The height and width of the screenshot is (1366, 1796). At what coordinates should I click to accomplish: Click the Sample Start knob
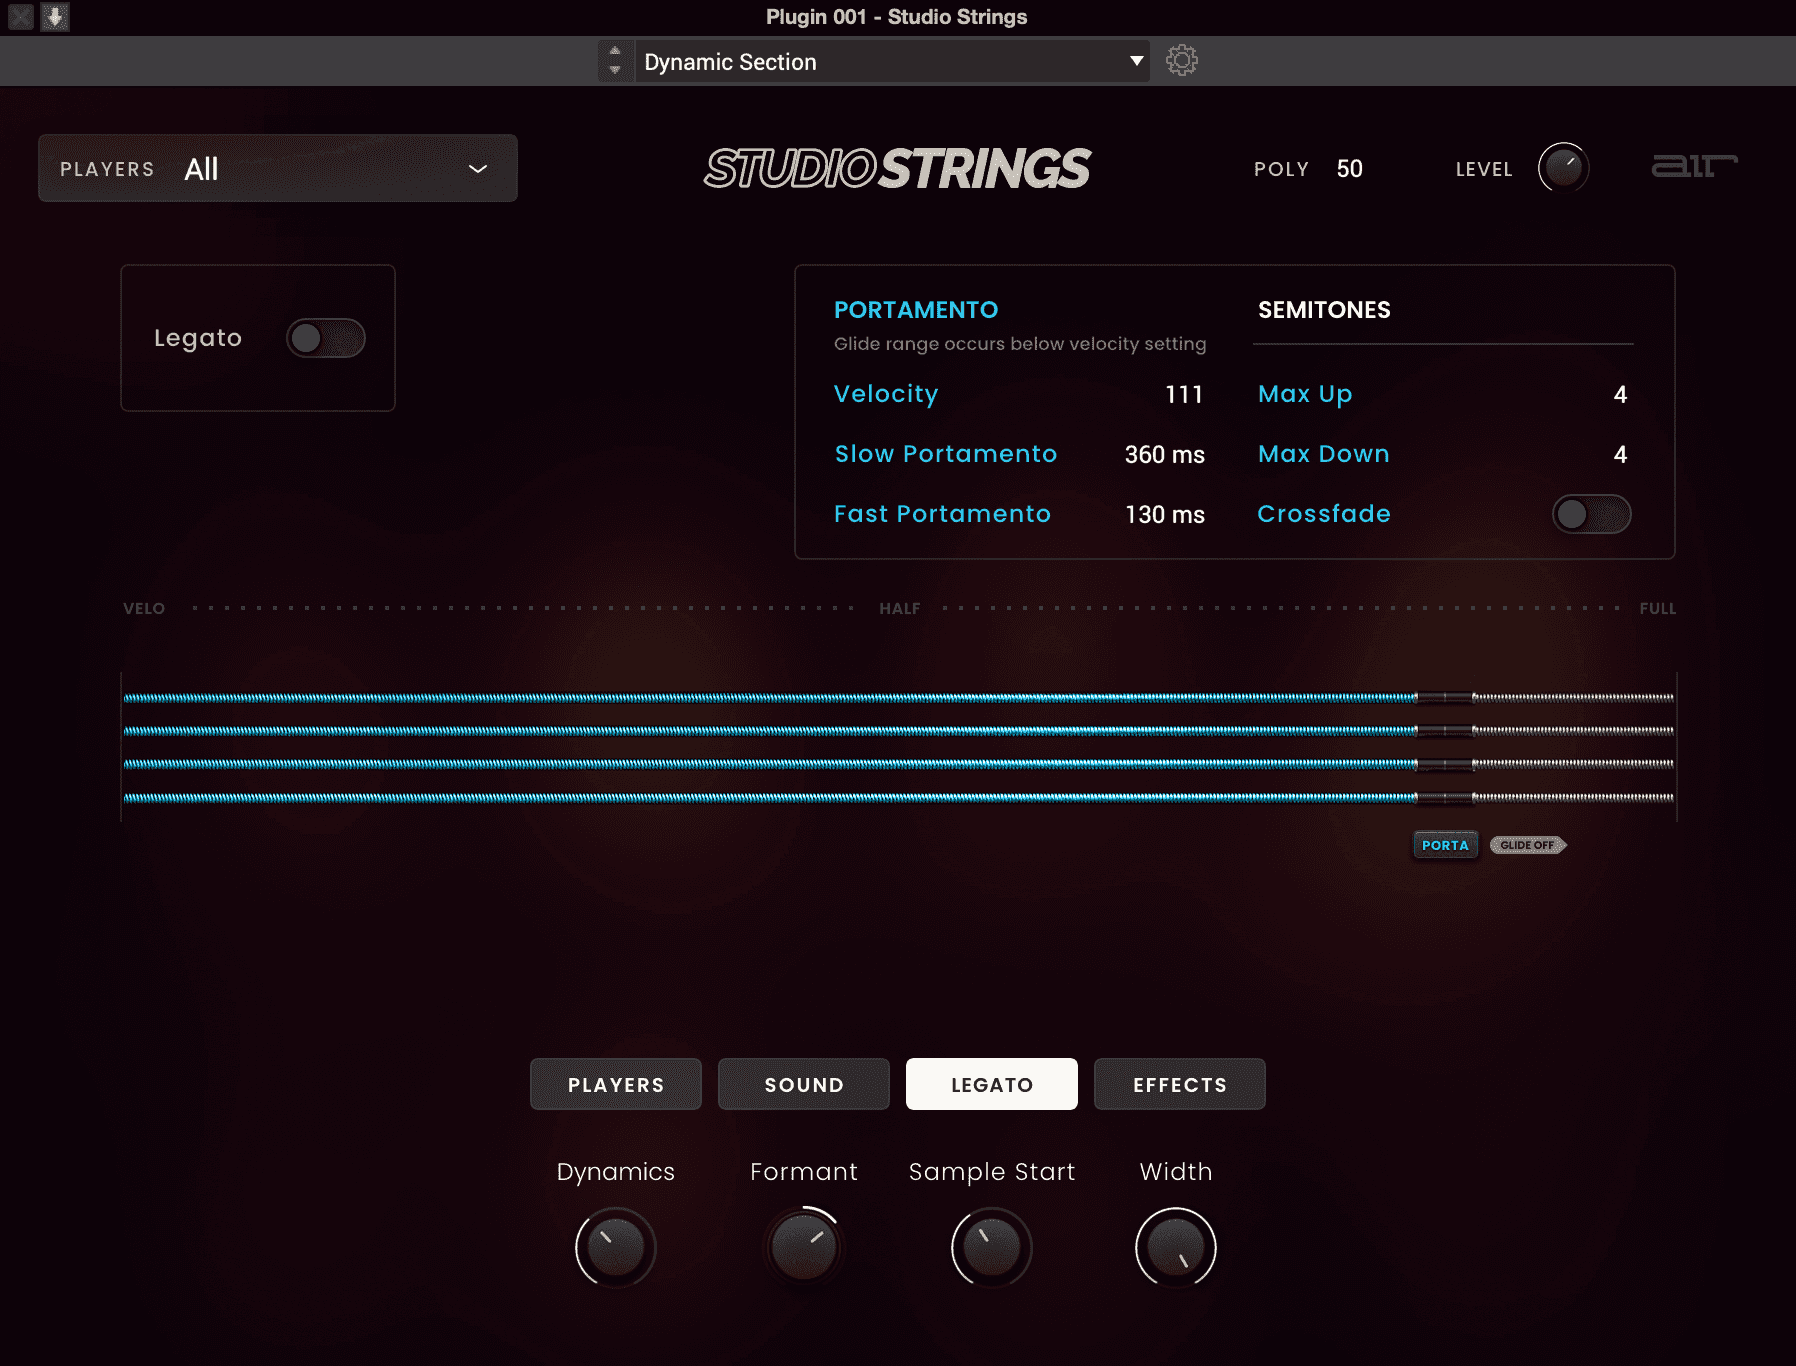991,1247
